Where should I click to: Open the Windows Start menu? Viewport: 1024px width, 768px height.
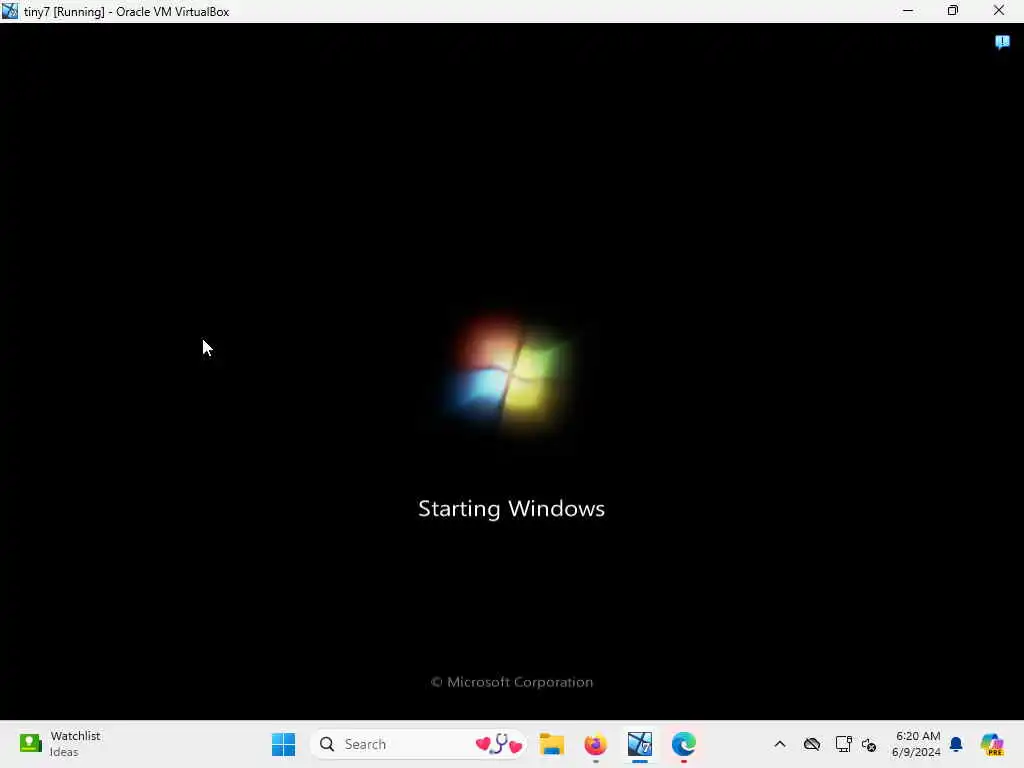point(283,744)
